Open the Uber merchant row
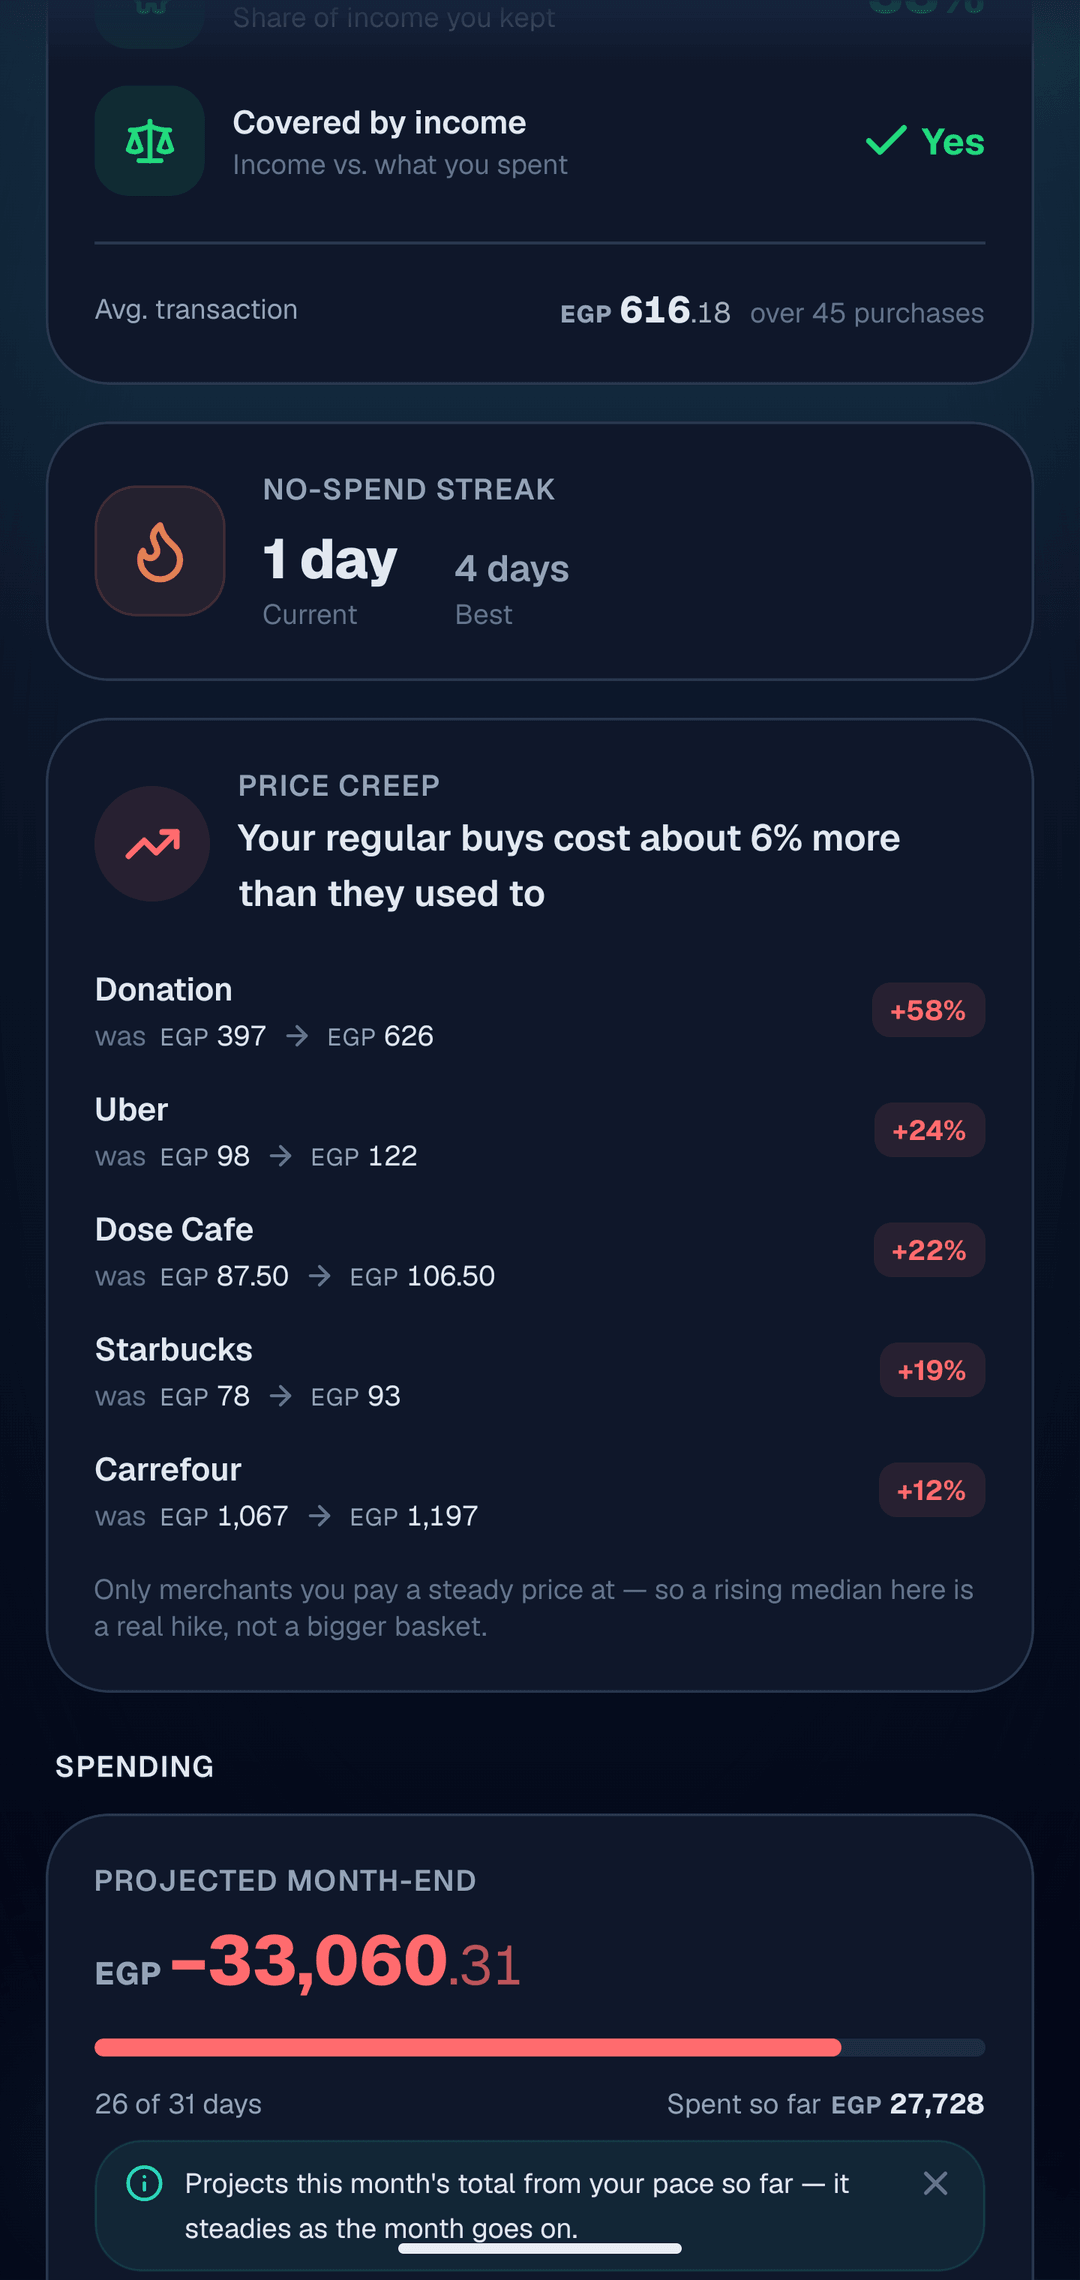Viewport: 1080px width, 2280px height. point(540,1131)
